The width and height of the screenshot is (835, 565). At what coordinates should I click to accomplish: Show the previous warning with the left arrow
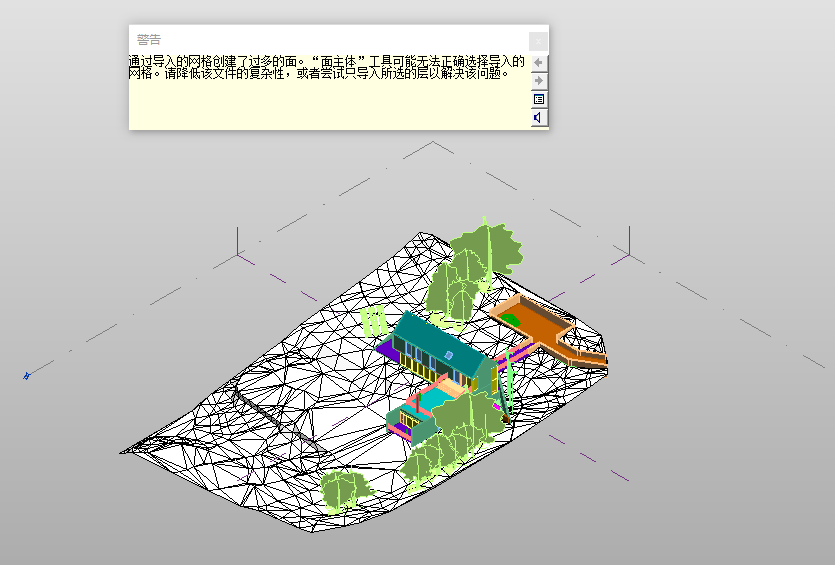coord(539,62)
